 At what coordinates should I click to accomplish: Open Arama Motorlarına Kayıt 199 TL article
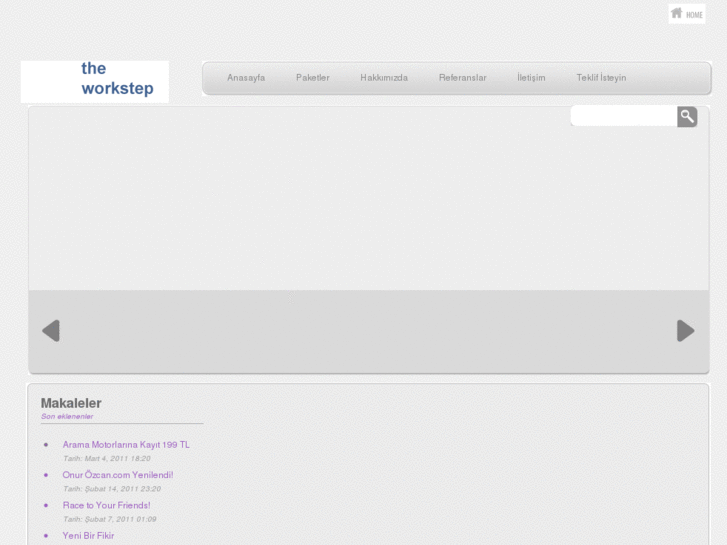(x=126, y=444)
